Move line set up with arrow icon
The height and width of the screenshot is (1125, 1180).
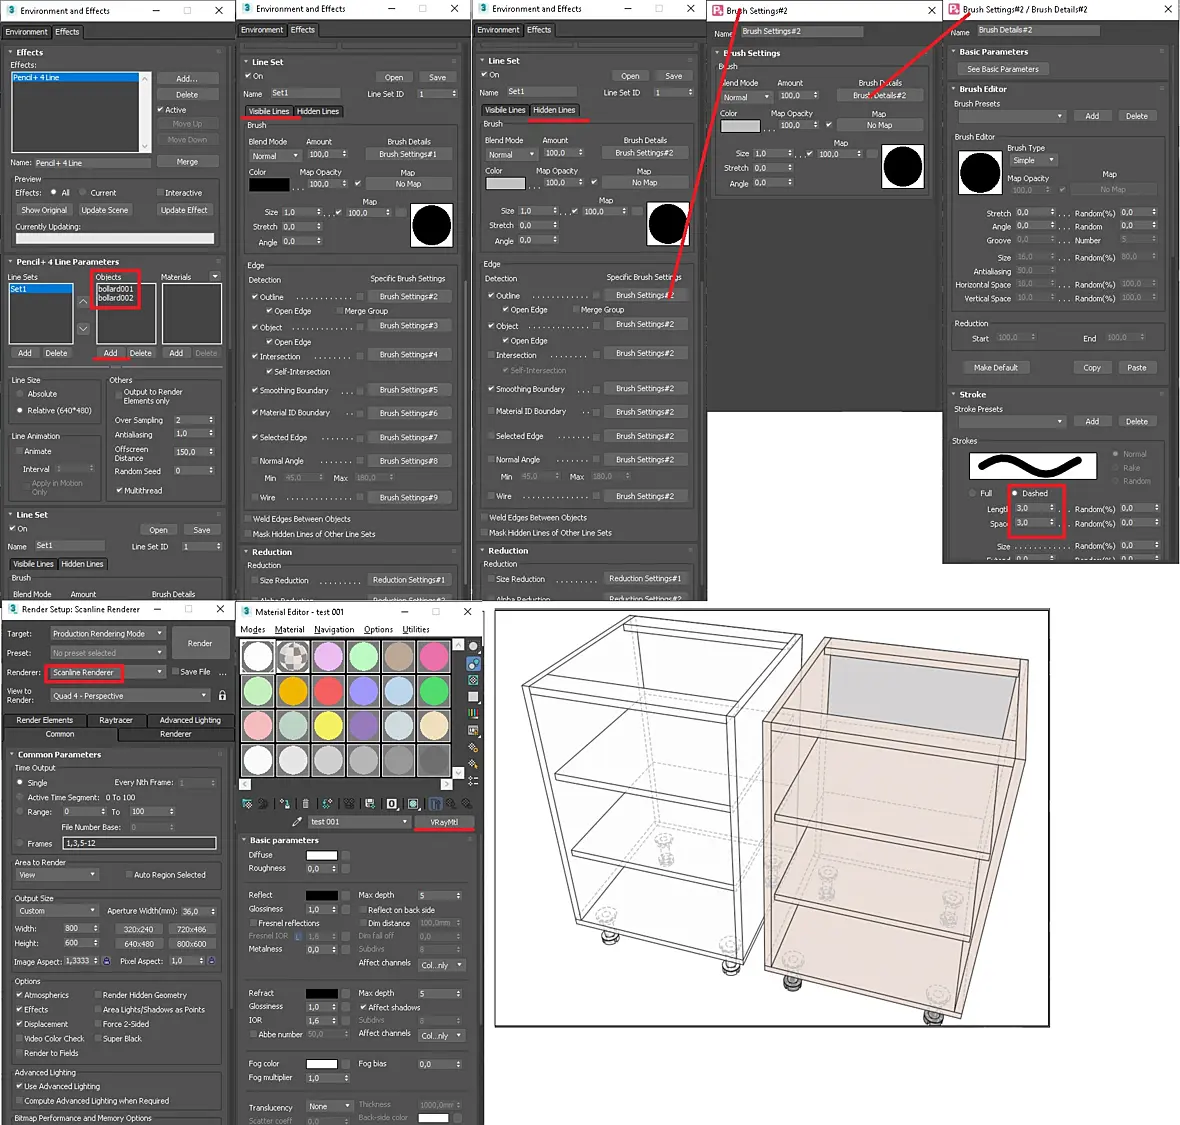click(83, 302)
